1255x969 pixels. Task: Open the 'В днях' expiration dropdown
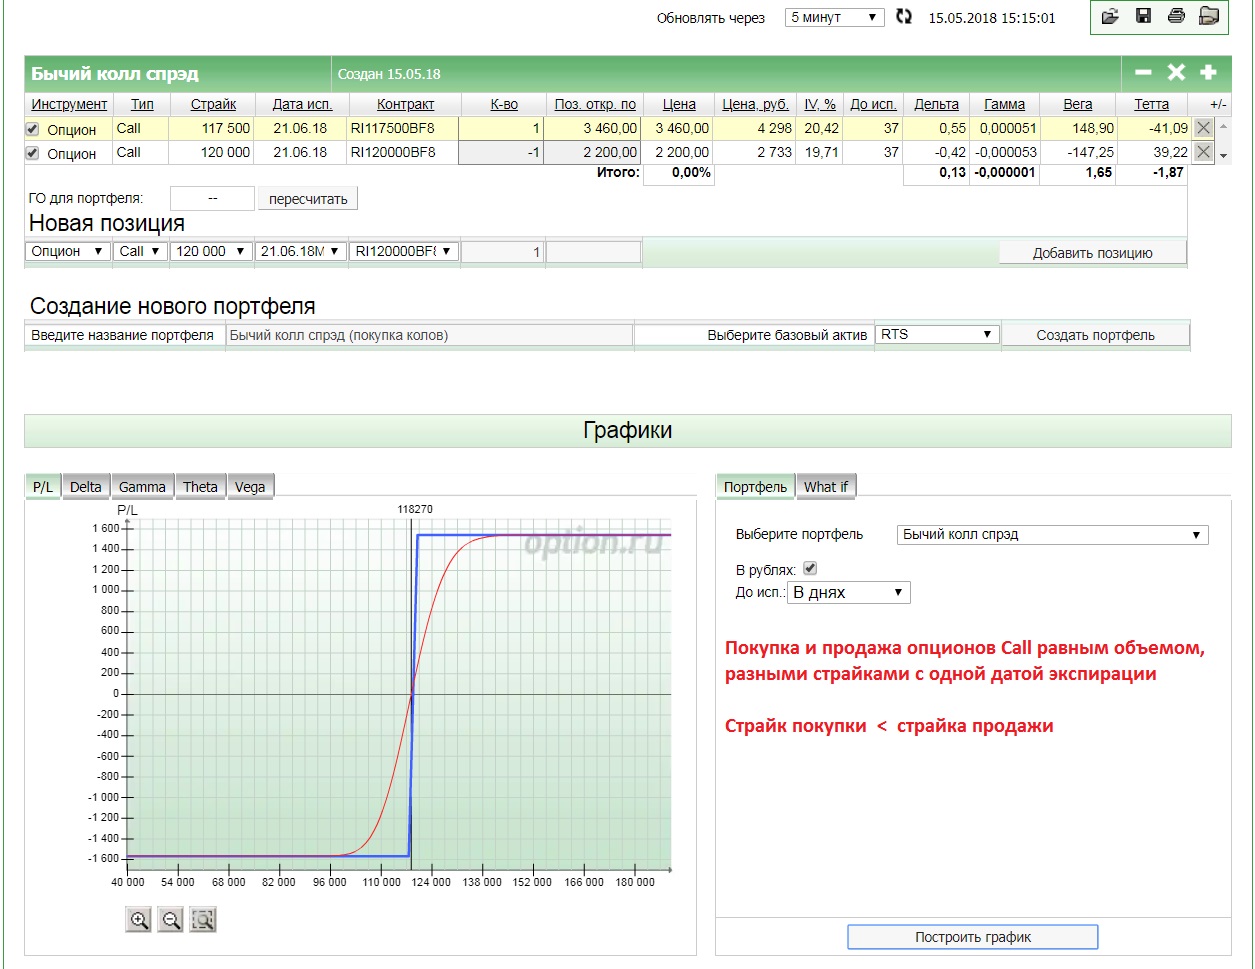pyautogui.click(x=848, y=593)
